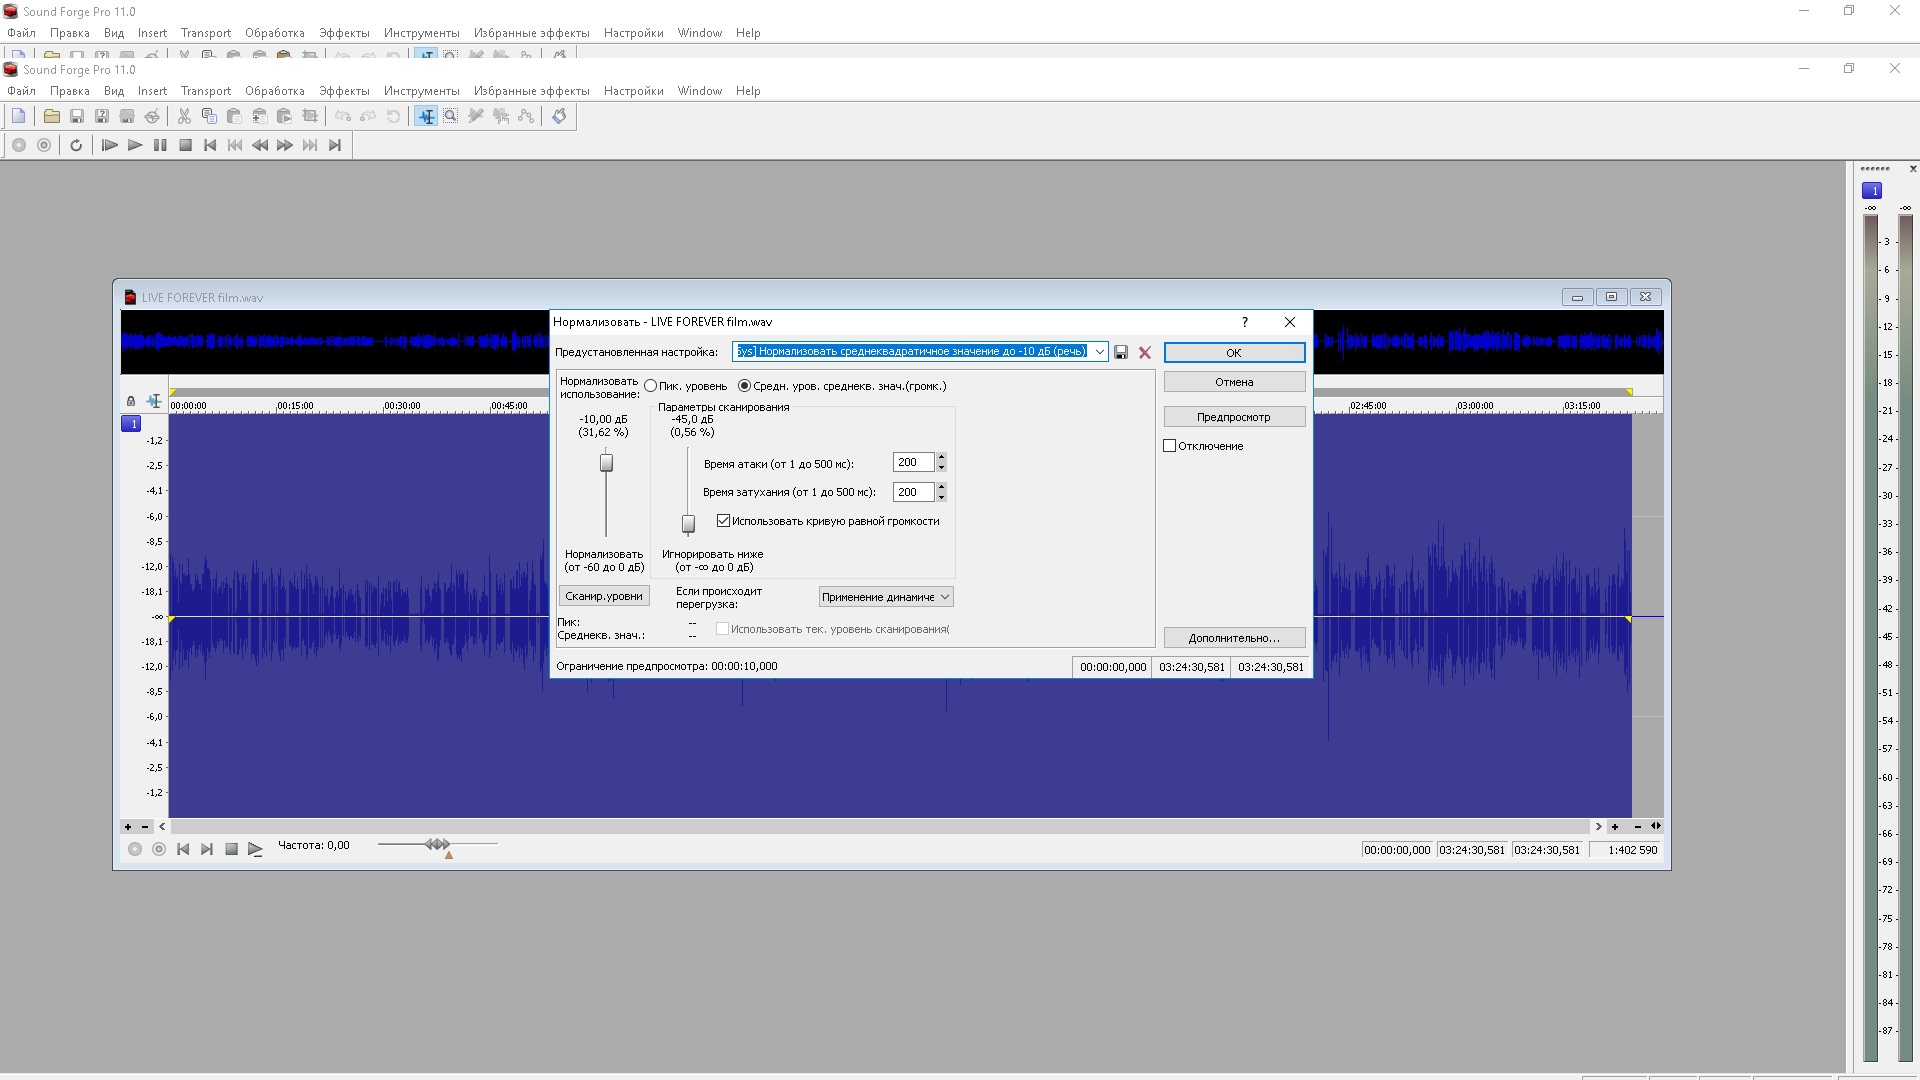
Task: Uncheck Использовать кривую равной громкости
Action: pyautogui.click(x=723, y=521)
